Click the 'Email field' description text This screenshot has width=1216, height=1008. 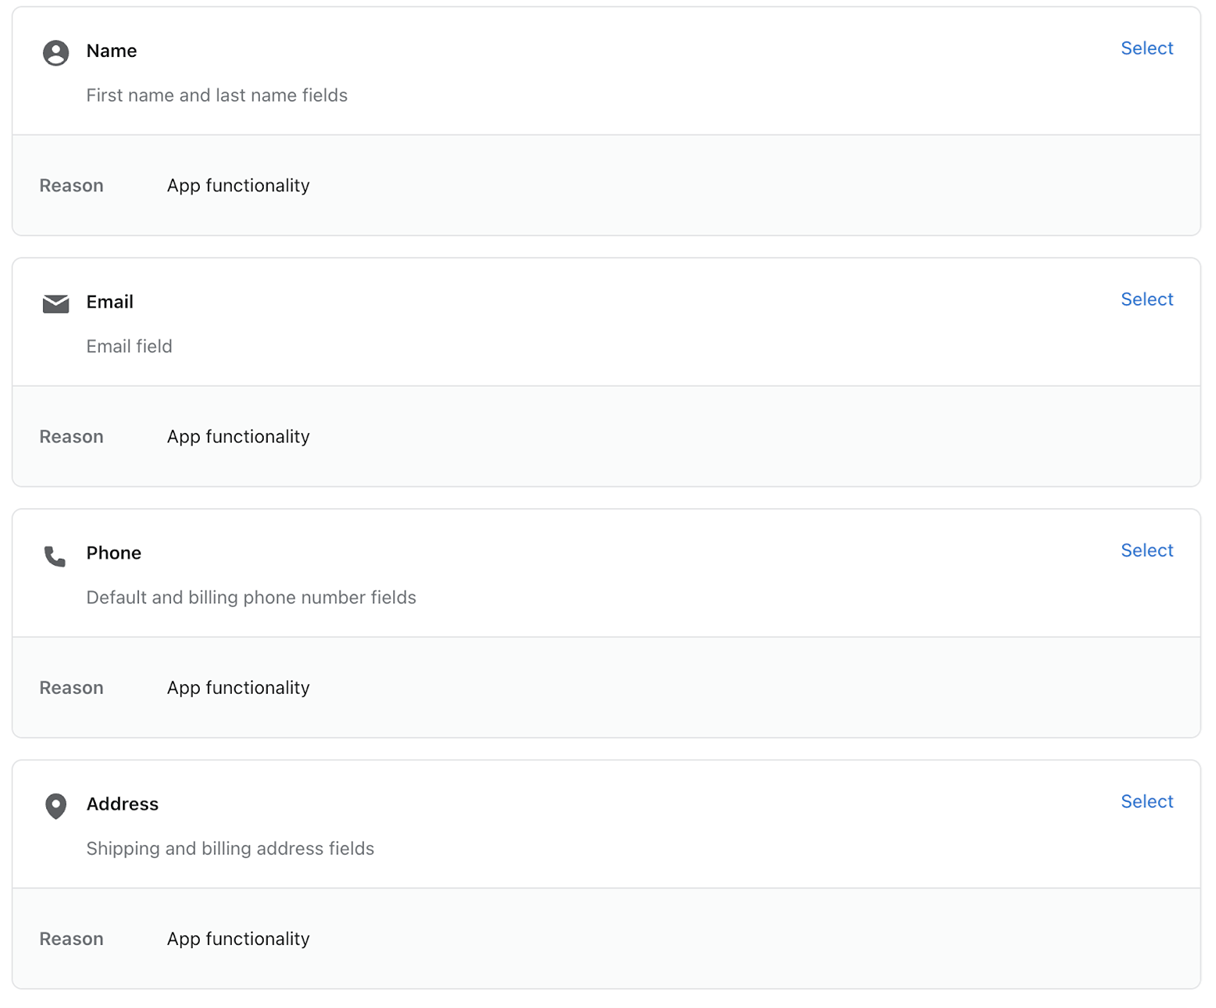pos(129,347)
